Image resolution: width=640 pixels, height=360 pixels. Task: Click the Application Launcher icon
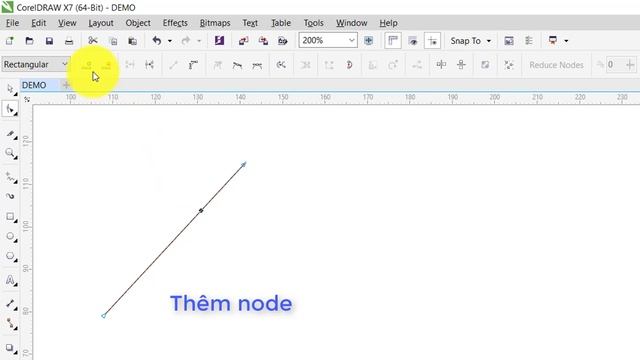coord(553,41)
